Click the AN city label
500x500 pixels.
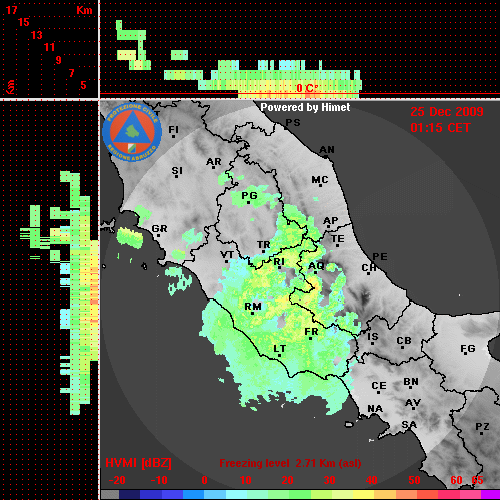click(327, 150)
